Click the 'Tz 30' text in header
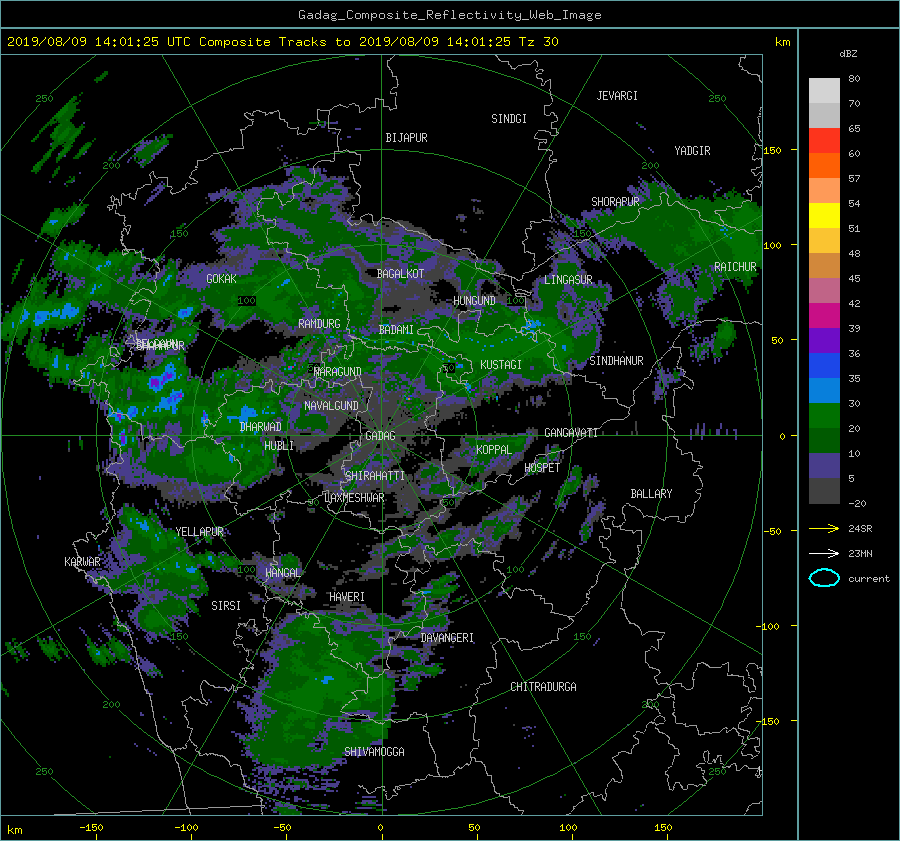The width and height of the screenshot is (900, 841). tap(538, 41)
